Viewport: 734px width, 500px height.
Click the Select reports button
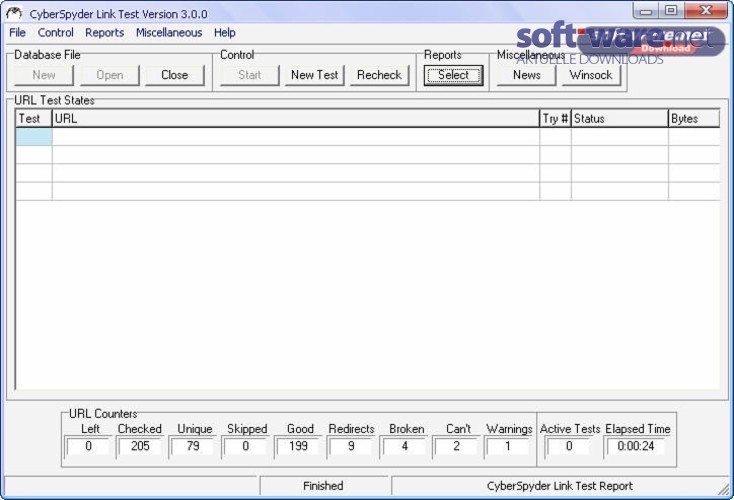[453, 75]
